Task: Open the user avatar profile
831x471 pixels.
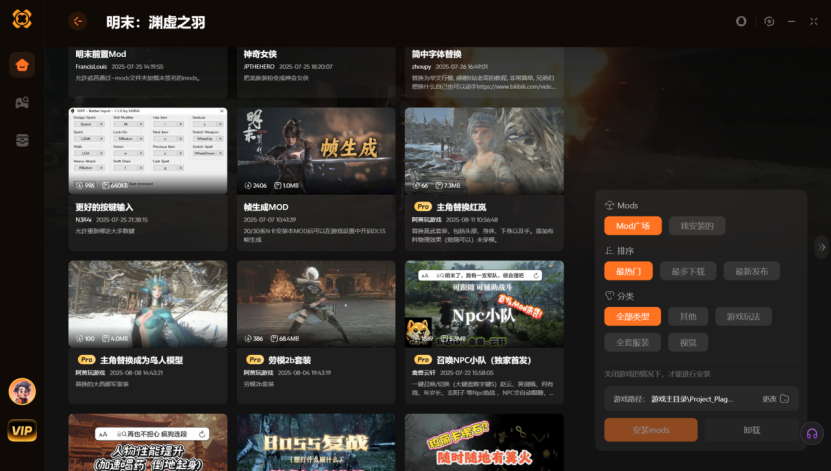Action: [22, 392]
